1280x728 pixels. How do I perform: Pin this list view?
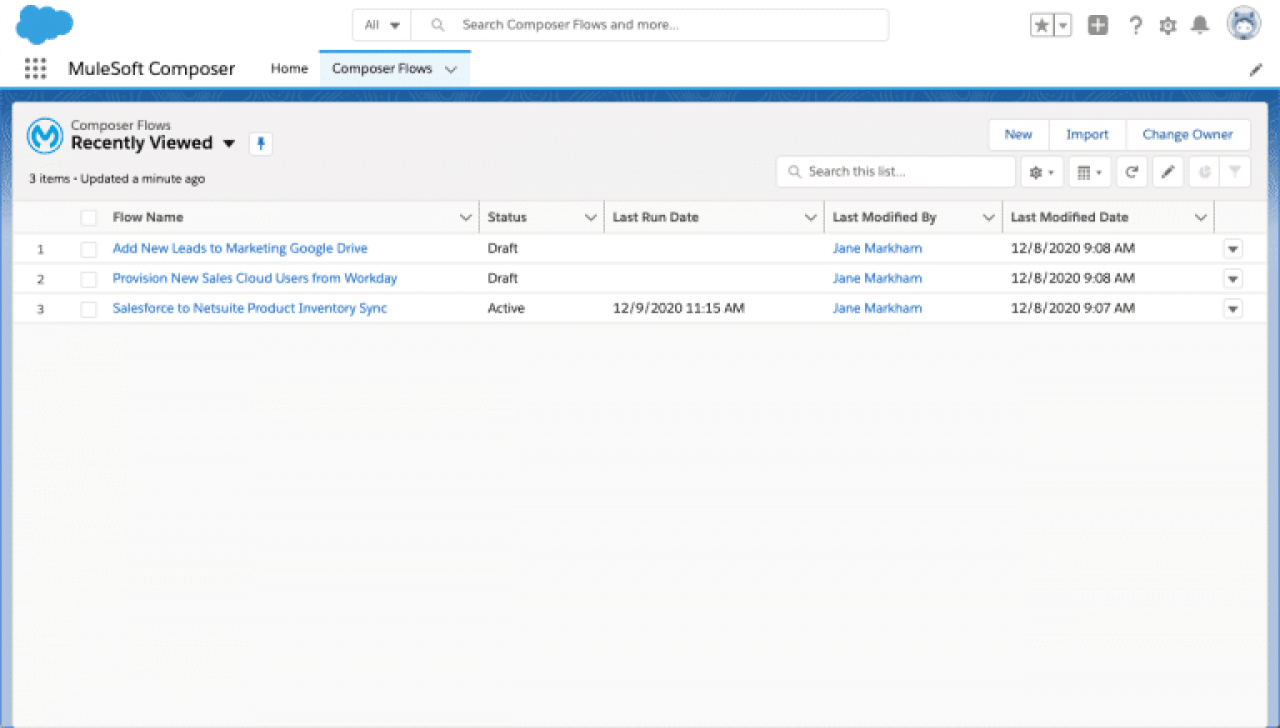[x=261, y=144]
